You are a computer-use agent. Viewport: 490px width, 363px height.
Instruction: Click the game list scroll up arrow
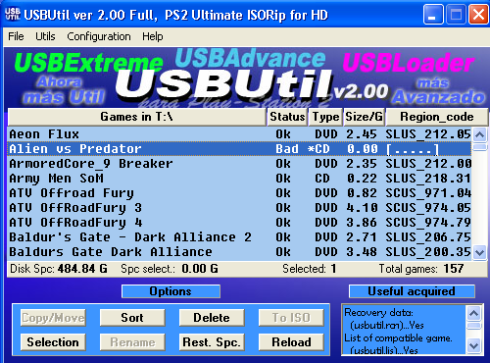(480, 135)
